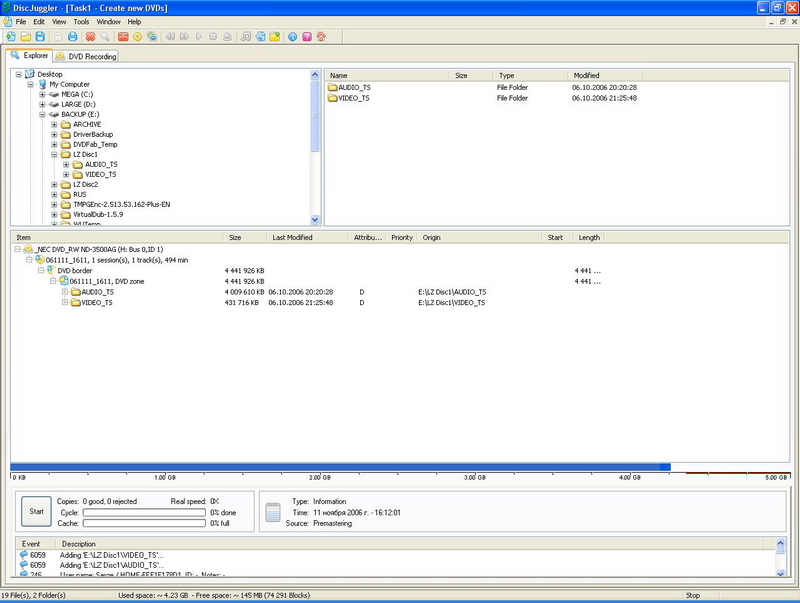Select TMPGEnc-2.513.53.162-Plus-EN folder

pos(121,205)
